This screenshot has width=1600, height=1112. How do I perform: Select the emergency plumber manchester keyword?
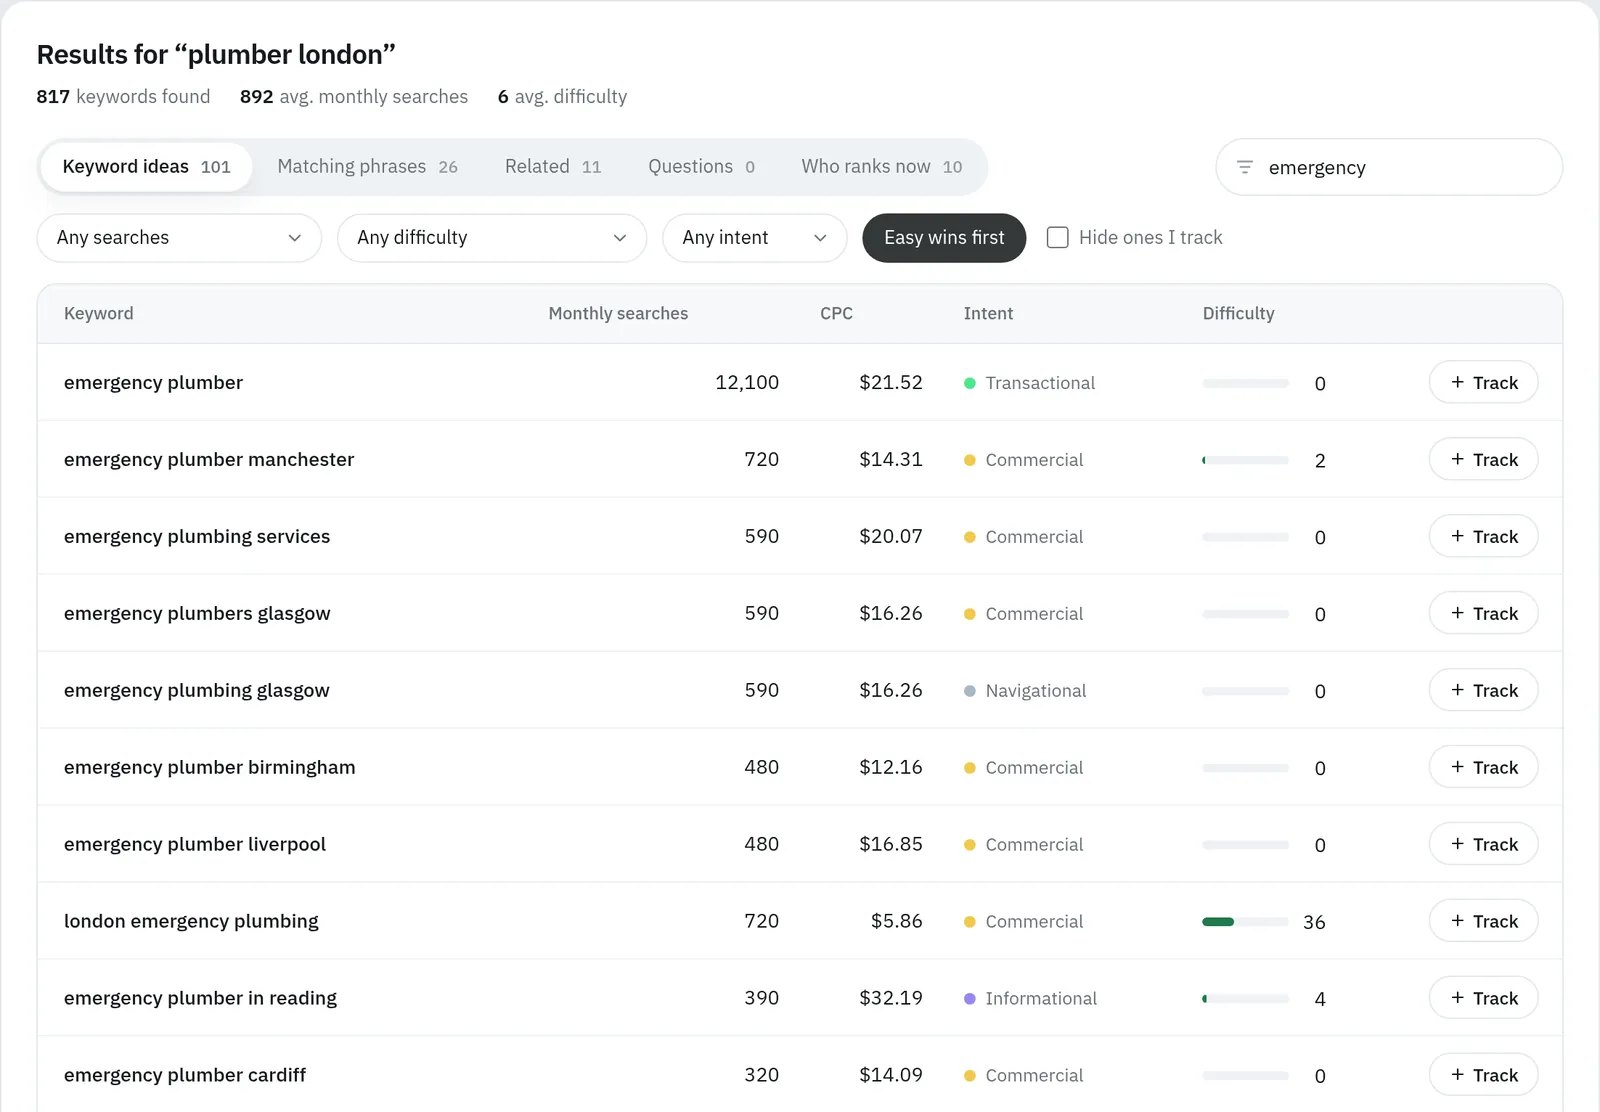pos(209,460)
